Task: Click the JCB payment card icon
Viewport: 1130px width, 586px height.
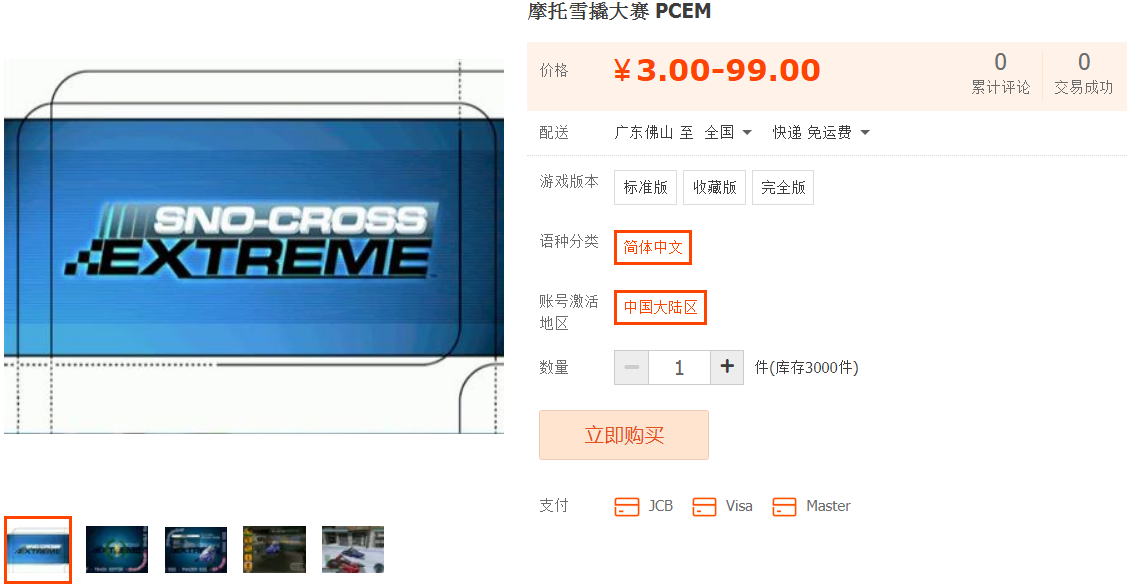Action: 626,507
